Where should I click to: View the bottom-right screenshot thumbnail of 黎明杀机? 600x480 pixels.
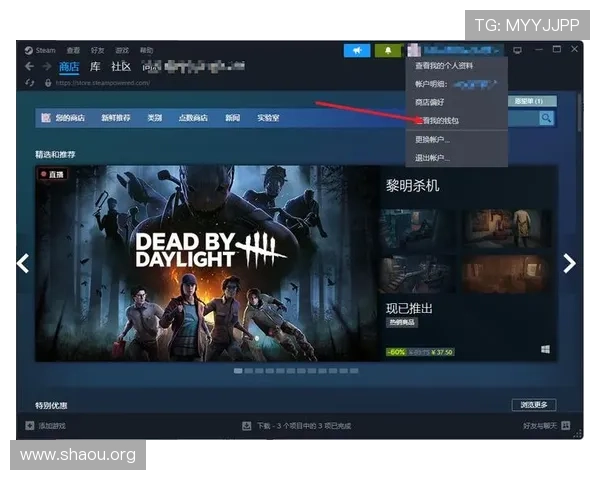pyautogui.click(x=506, y=274)
